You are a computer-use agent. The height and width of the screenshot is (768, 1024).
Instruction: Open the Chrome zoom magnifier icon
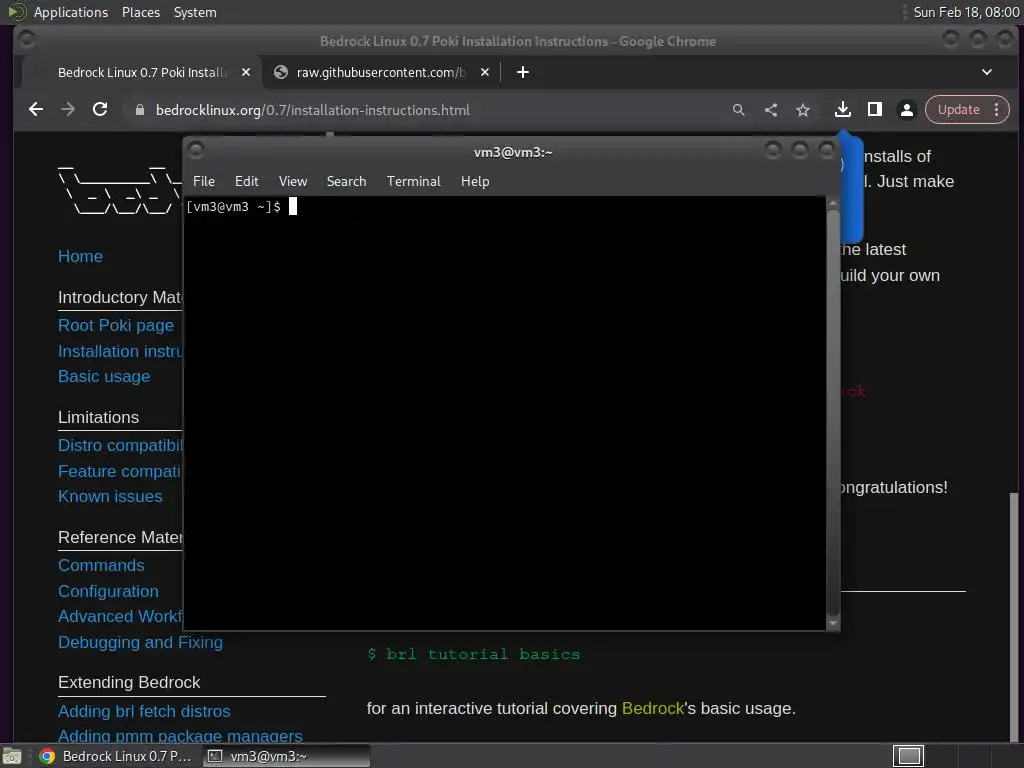[x=739, y=110]
